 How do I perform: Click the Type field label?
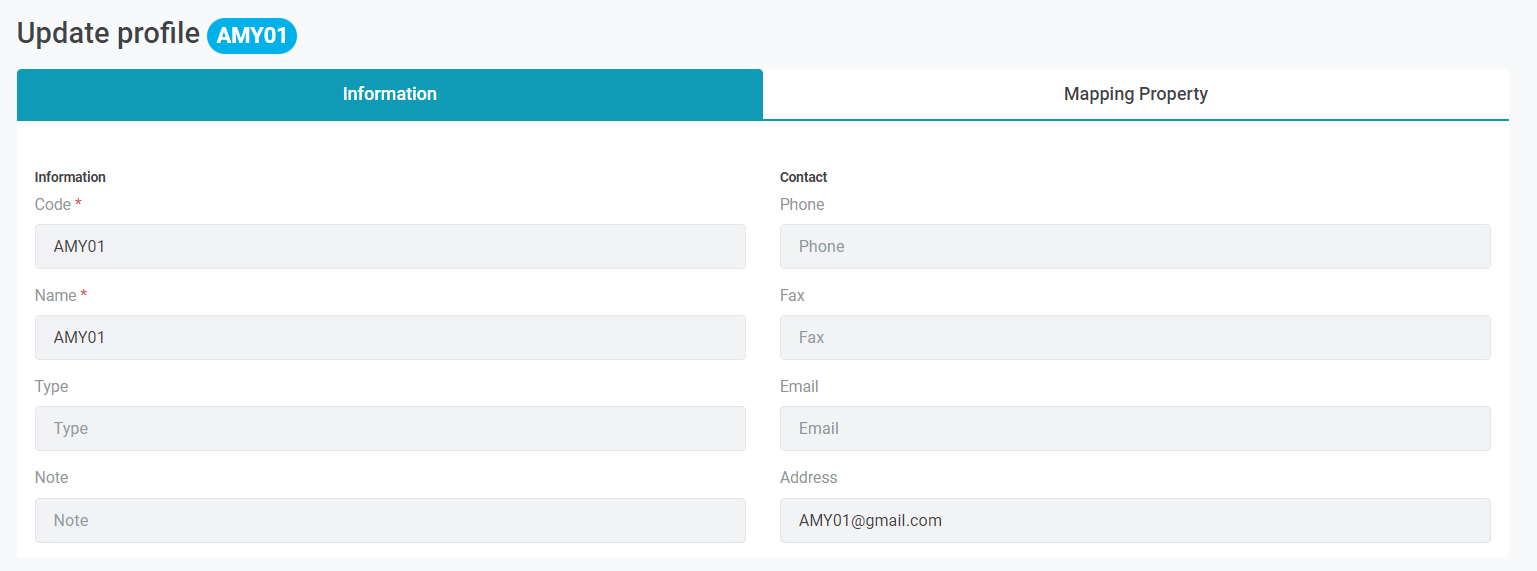pyautogui.click(x=51, y=386)
